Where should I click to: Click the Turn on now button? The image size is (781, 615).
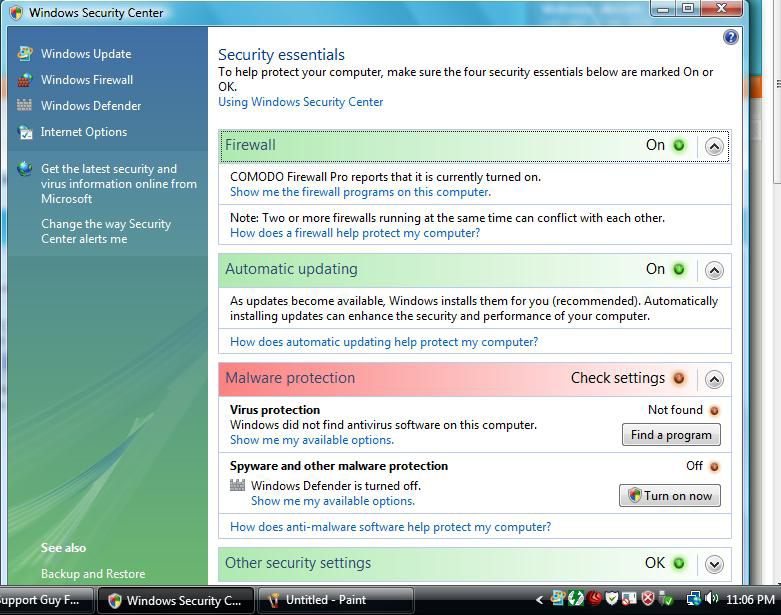669,496
